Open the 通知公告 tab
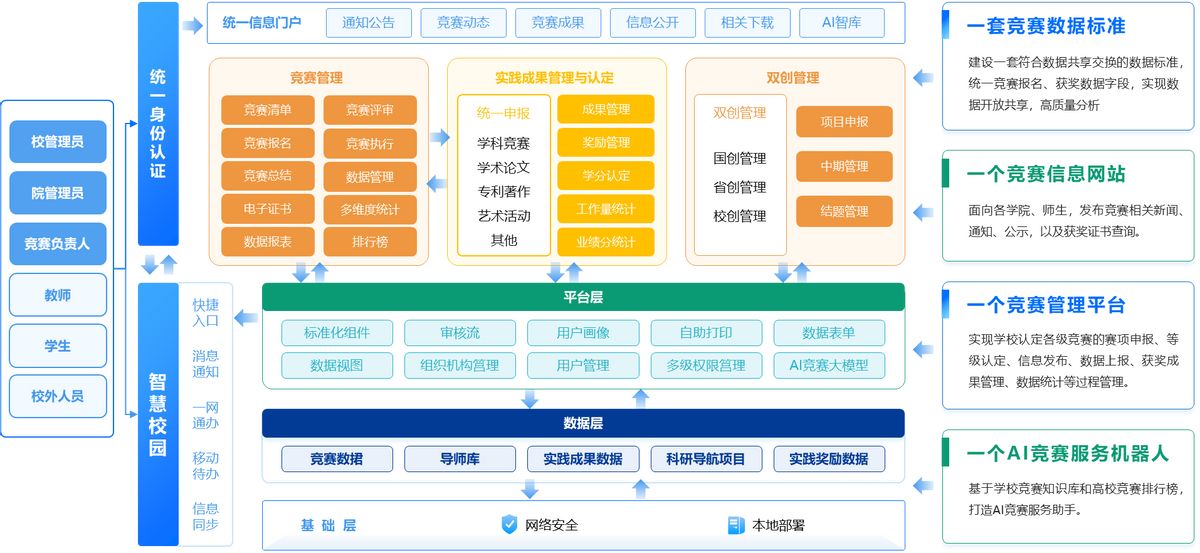The image size is (1200, 553). tap(368, 23)
